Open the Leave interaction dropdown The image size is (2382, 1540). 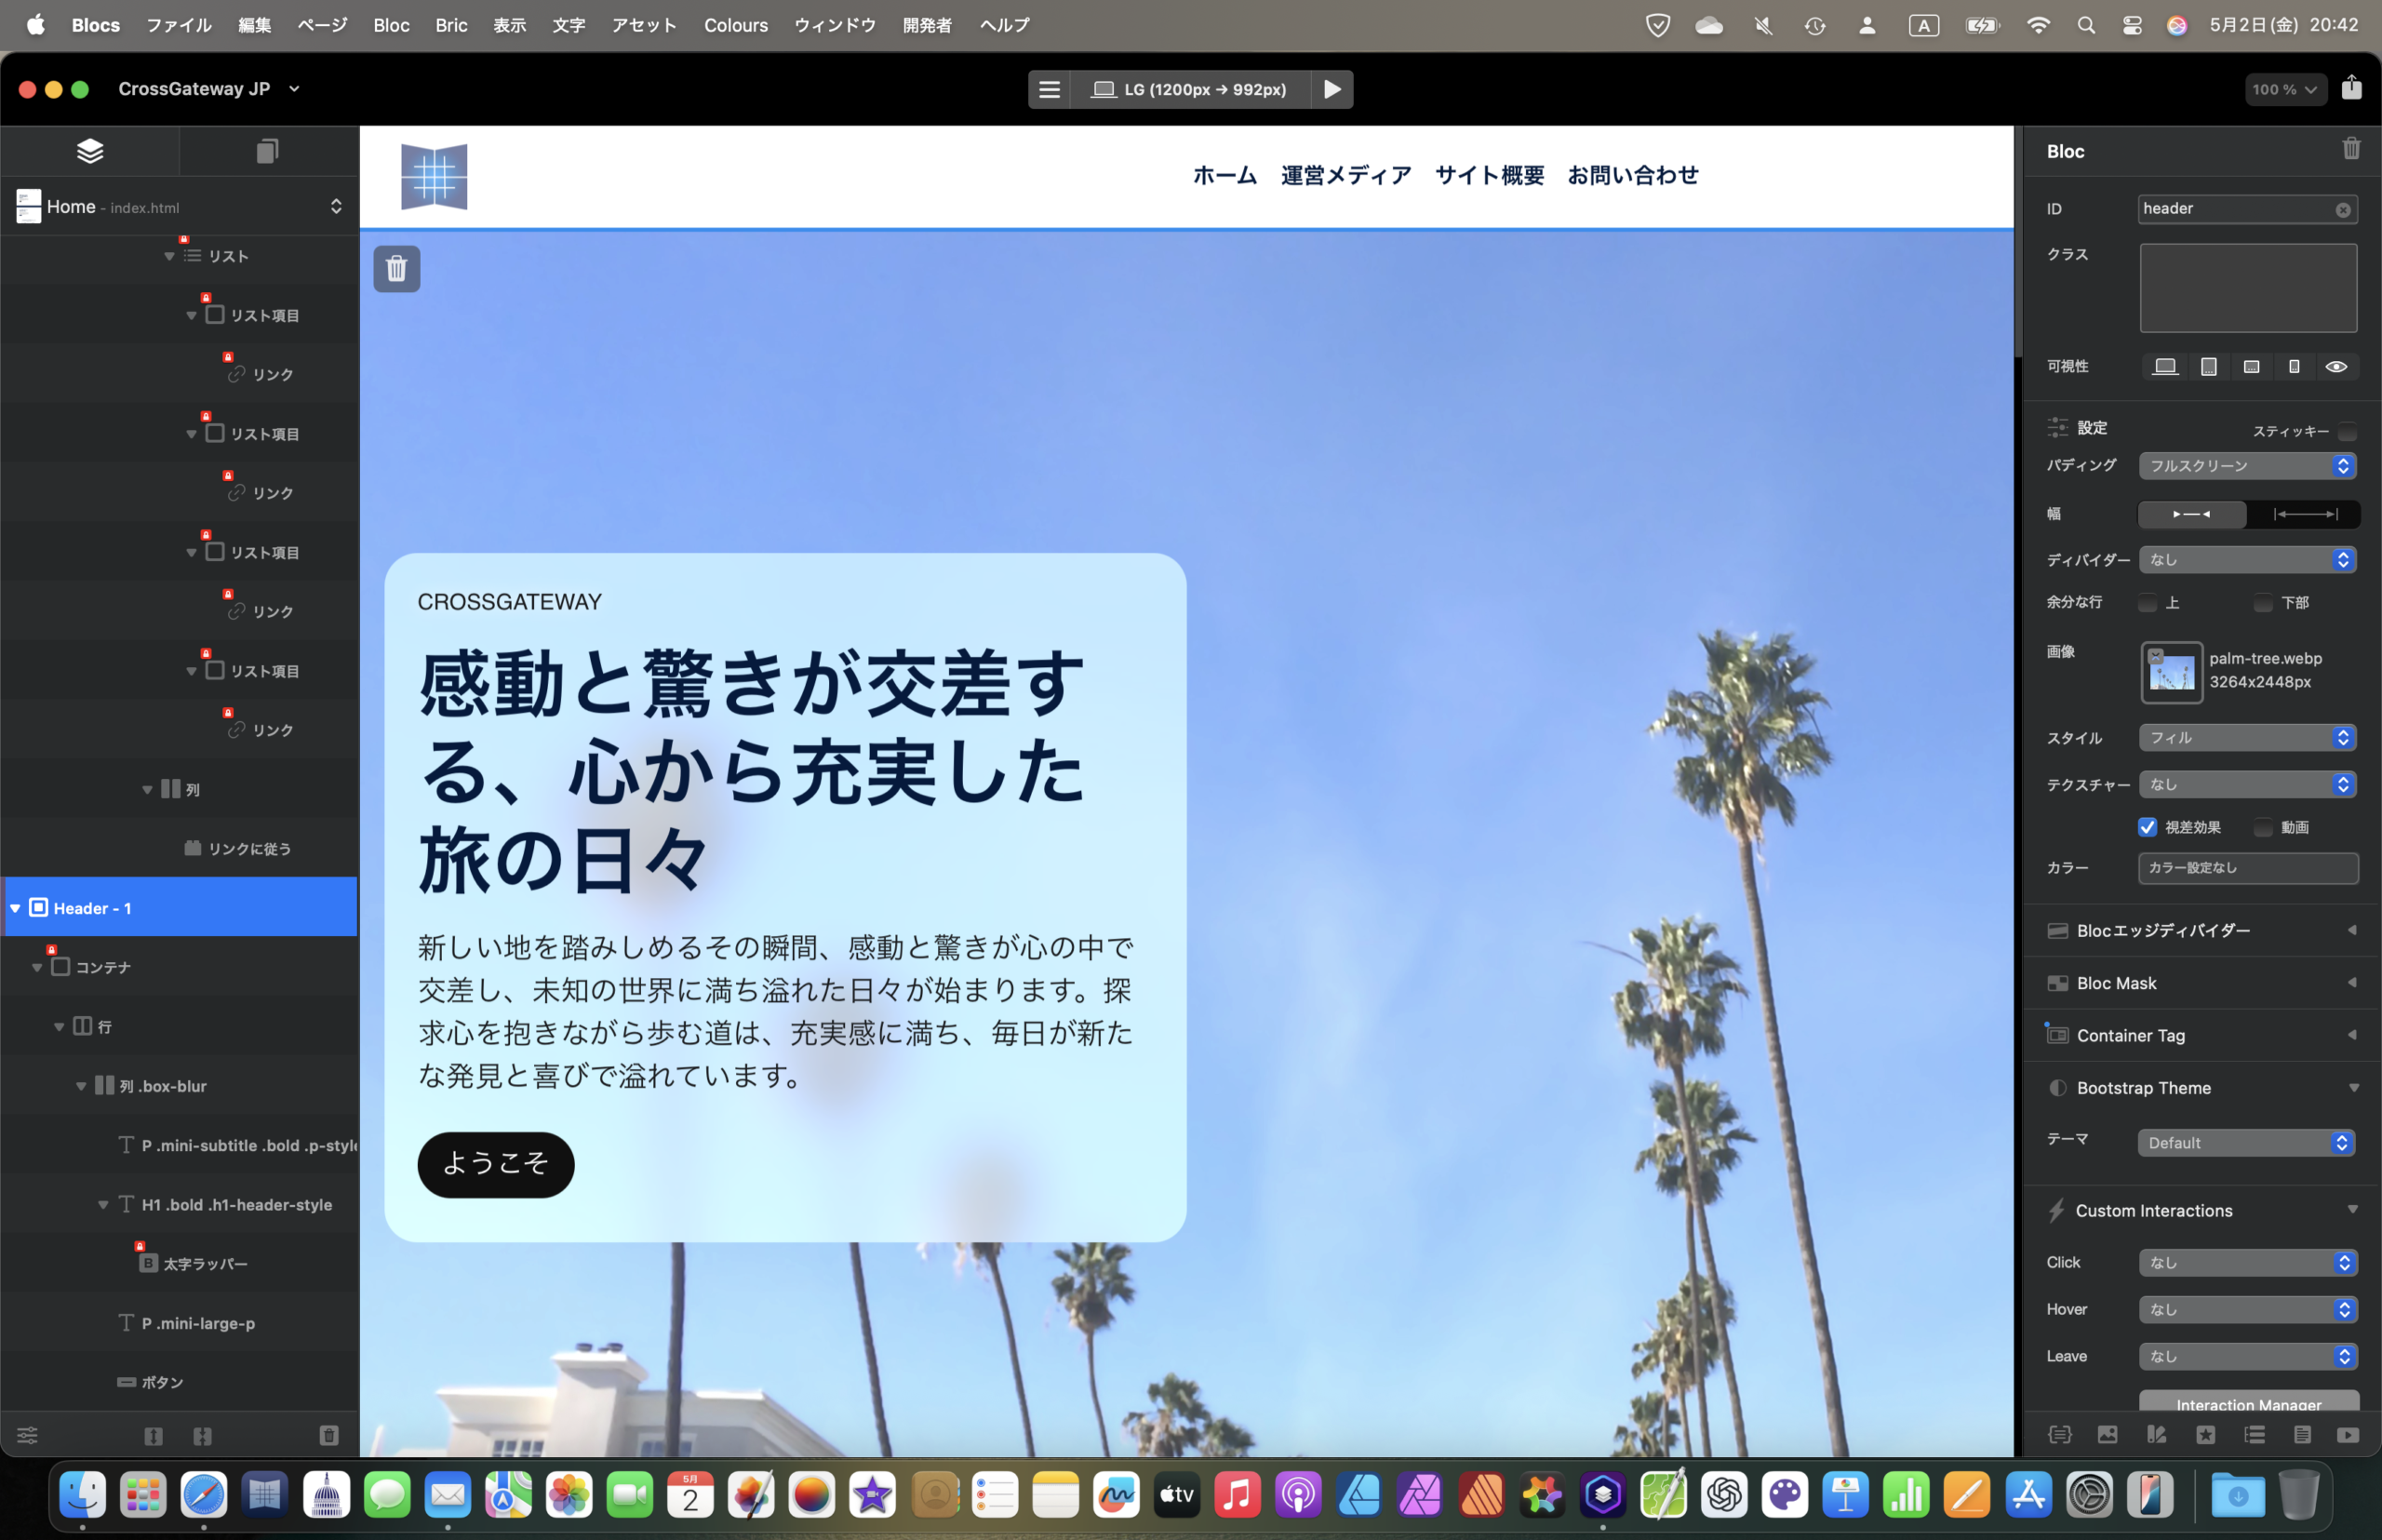click(x=2248, y=1357)
